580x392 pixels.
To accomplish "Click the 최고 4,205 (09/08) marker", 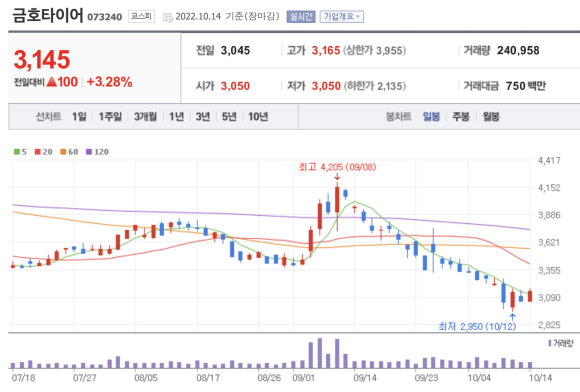I will coord(337,167).
